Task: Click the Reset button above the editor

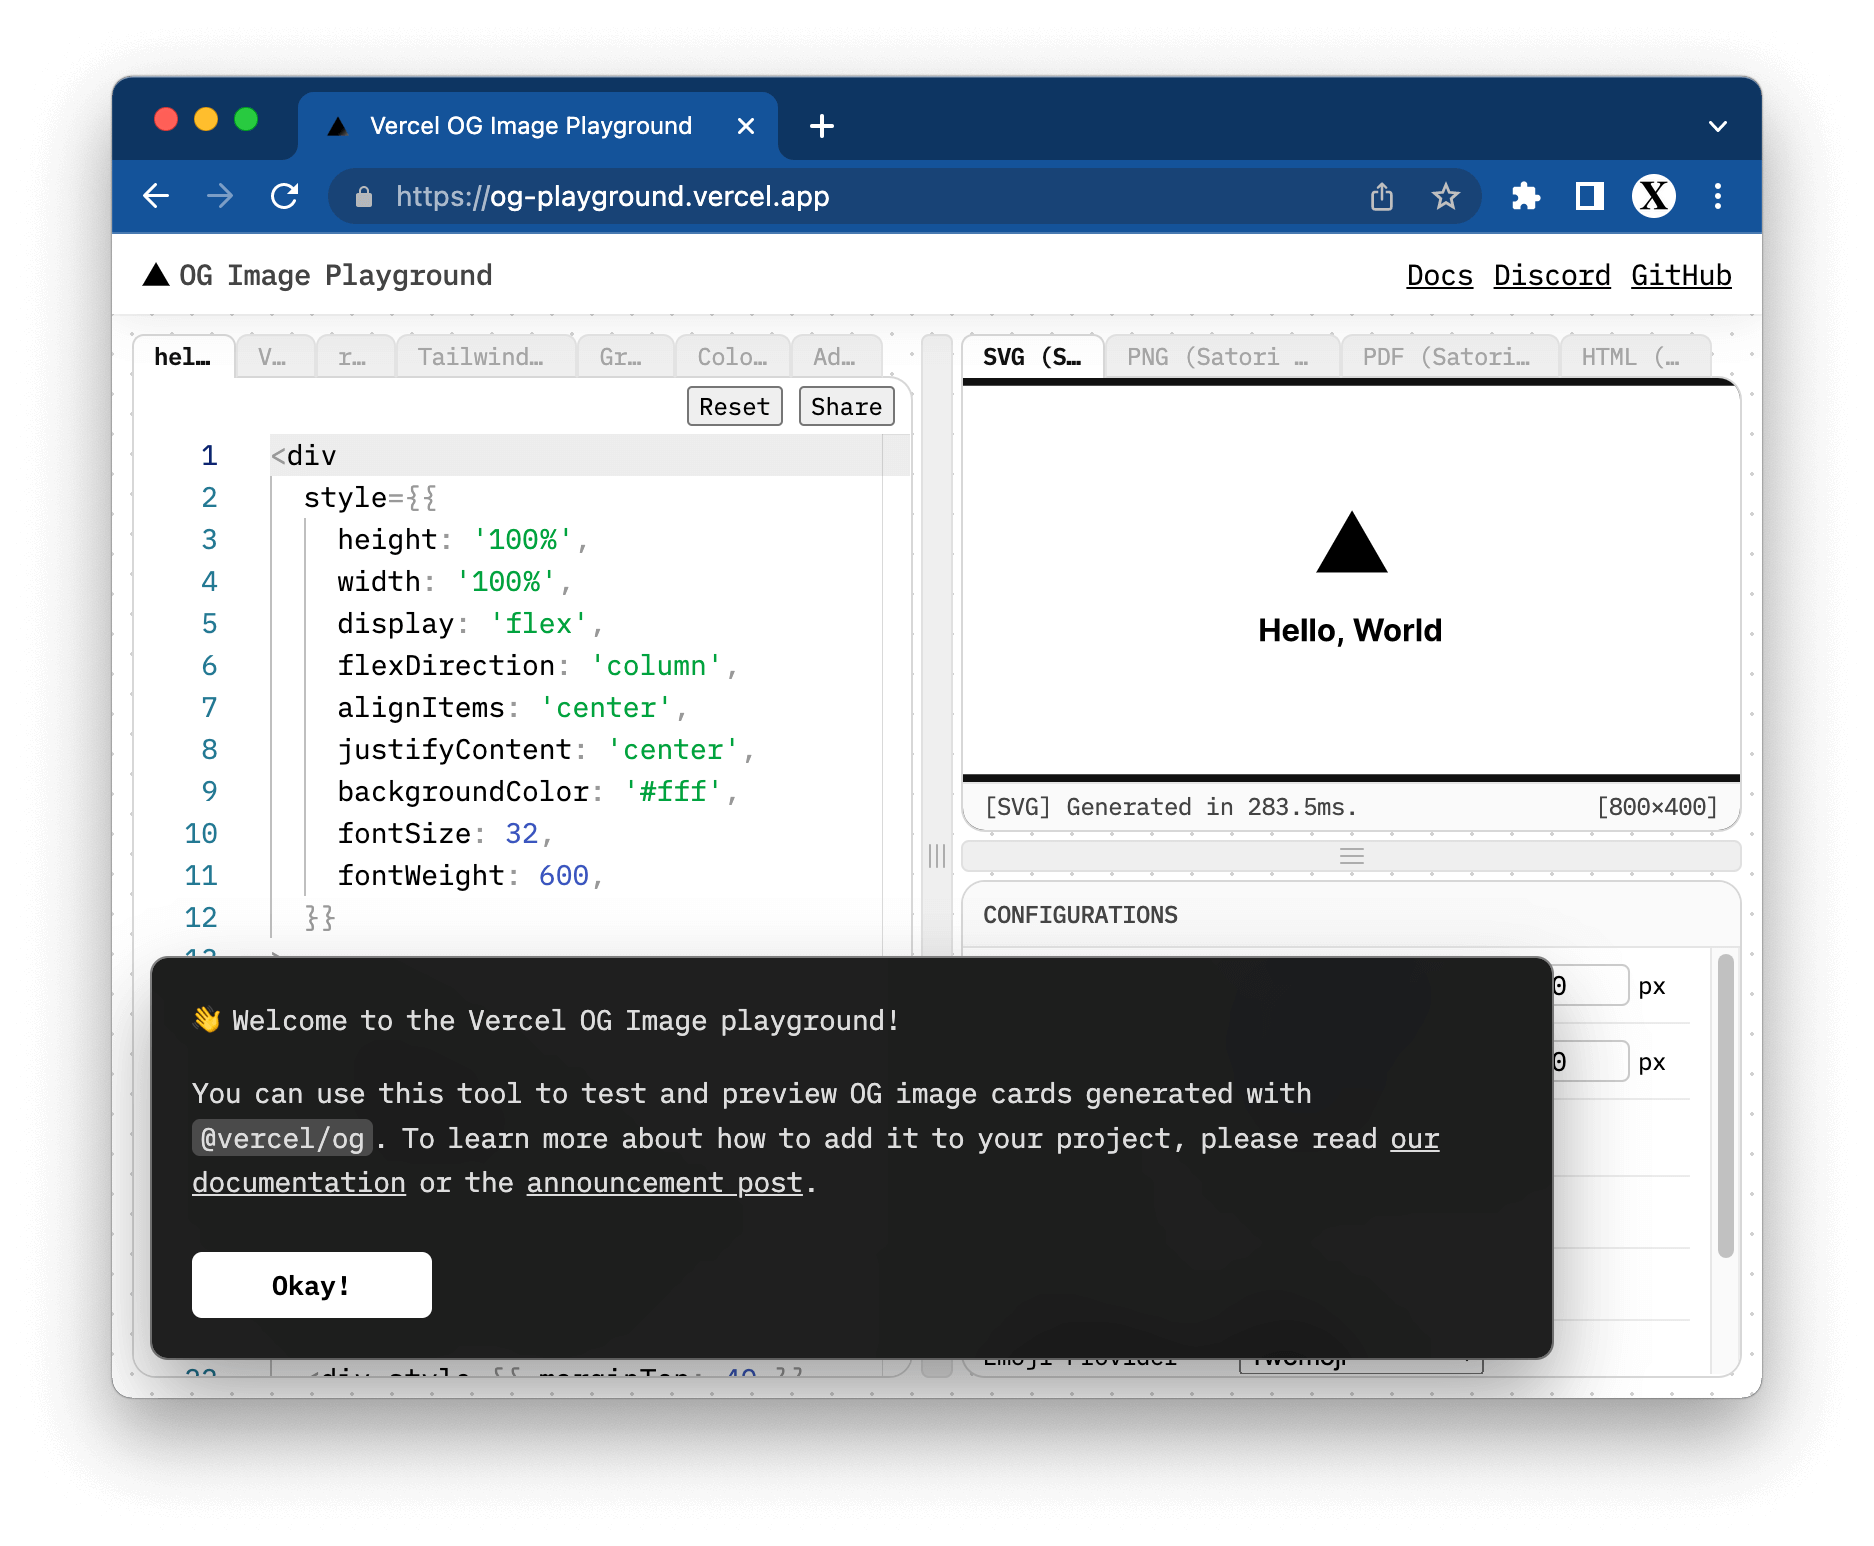Action: point(734,407)
